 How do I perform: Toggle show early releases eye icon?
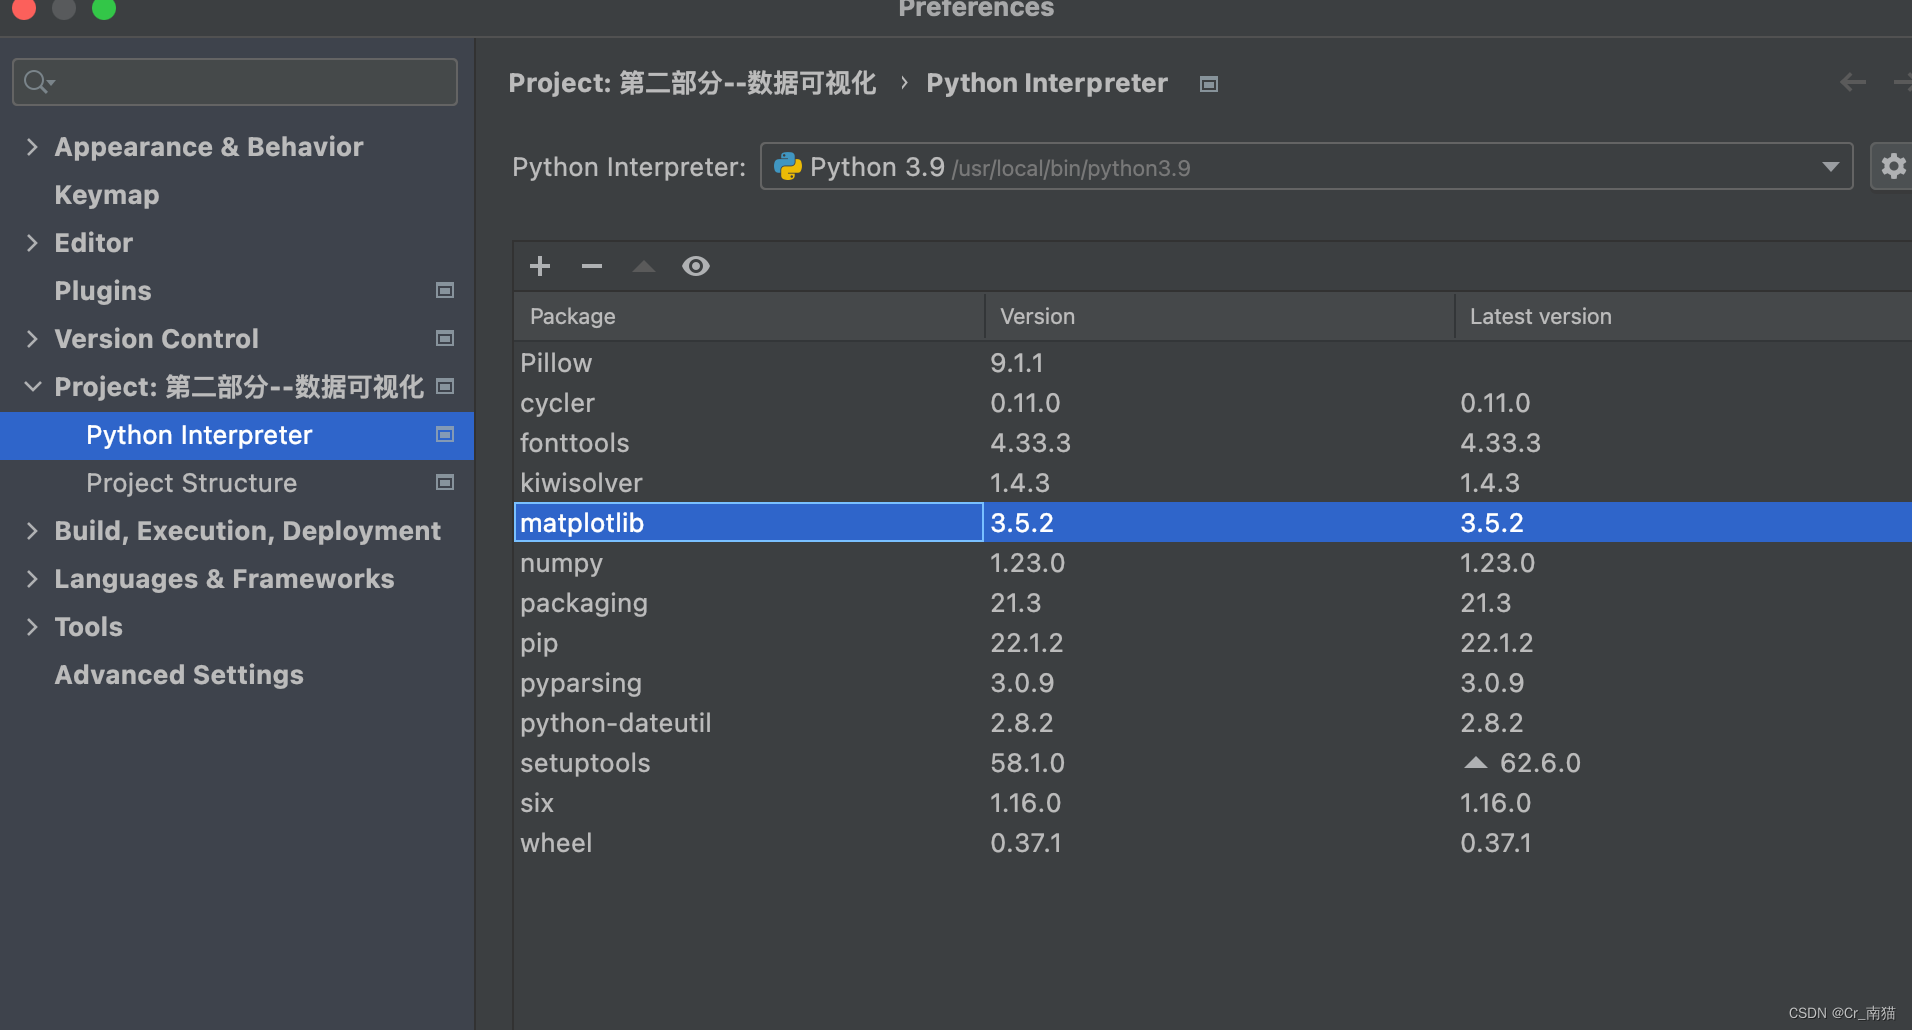tap(696, 266)
